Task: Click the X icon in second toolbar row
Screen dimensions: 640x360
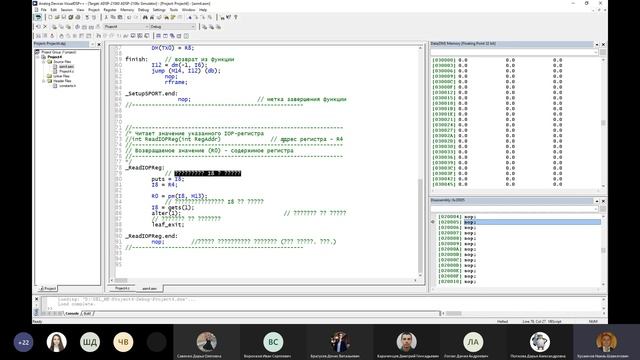Action: pyautogui.click(x=45, y=27)
